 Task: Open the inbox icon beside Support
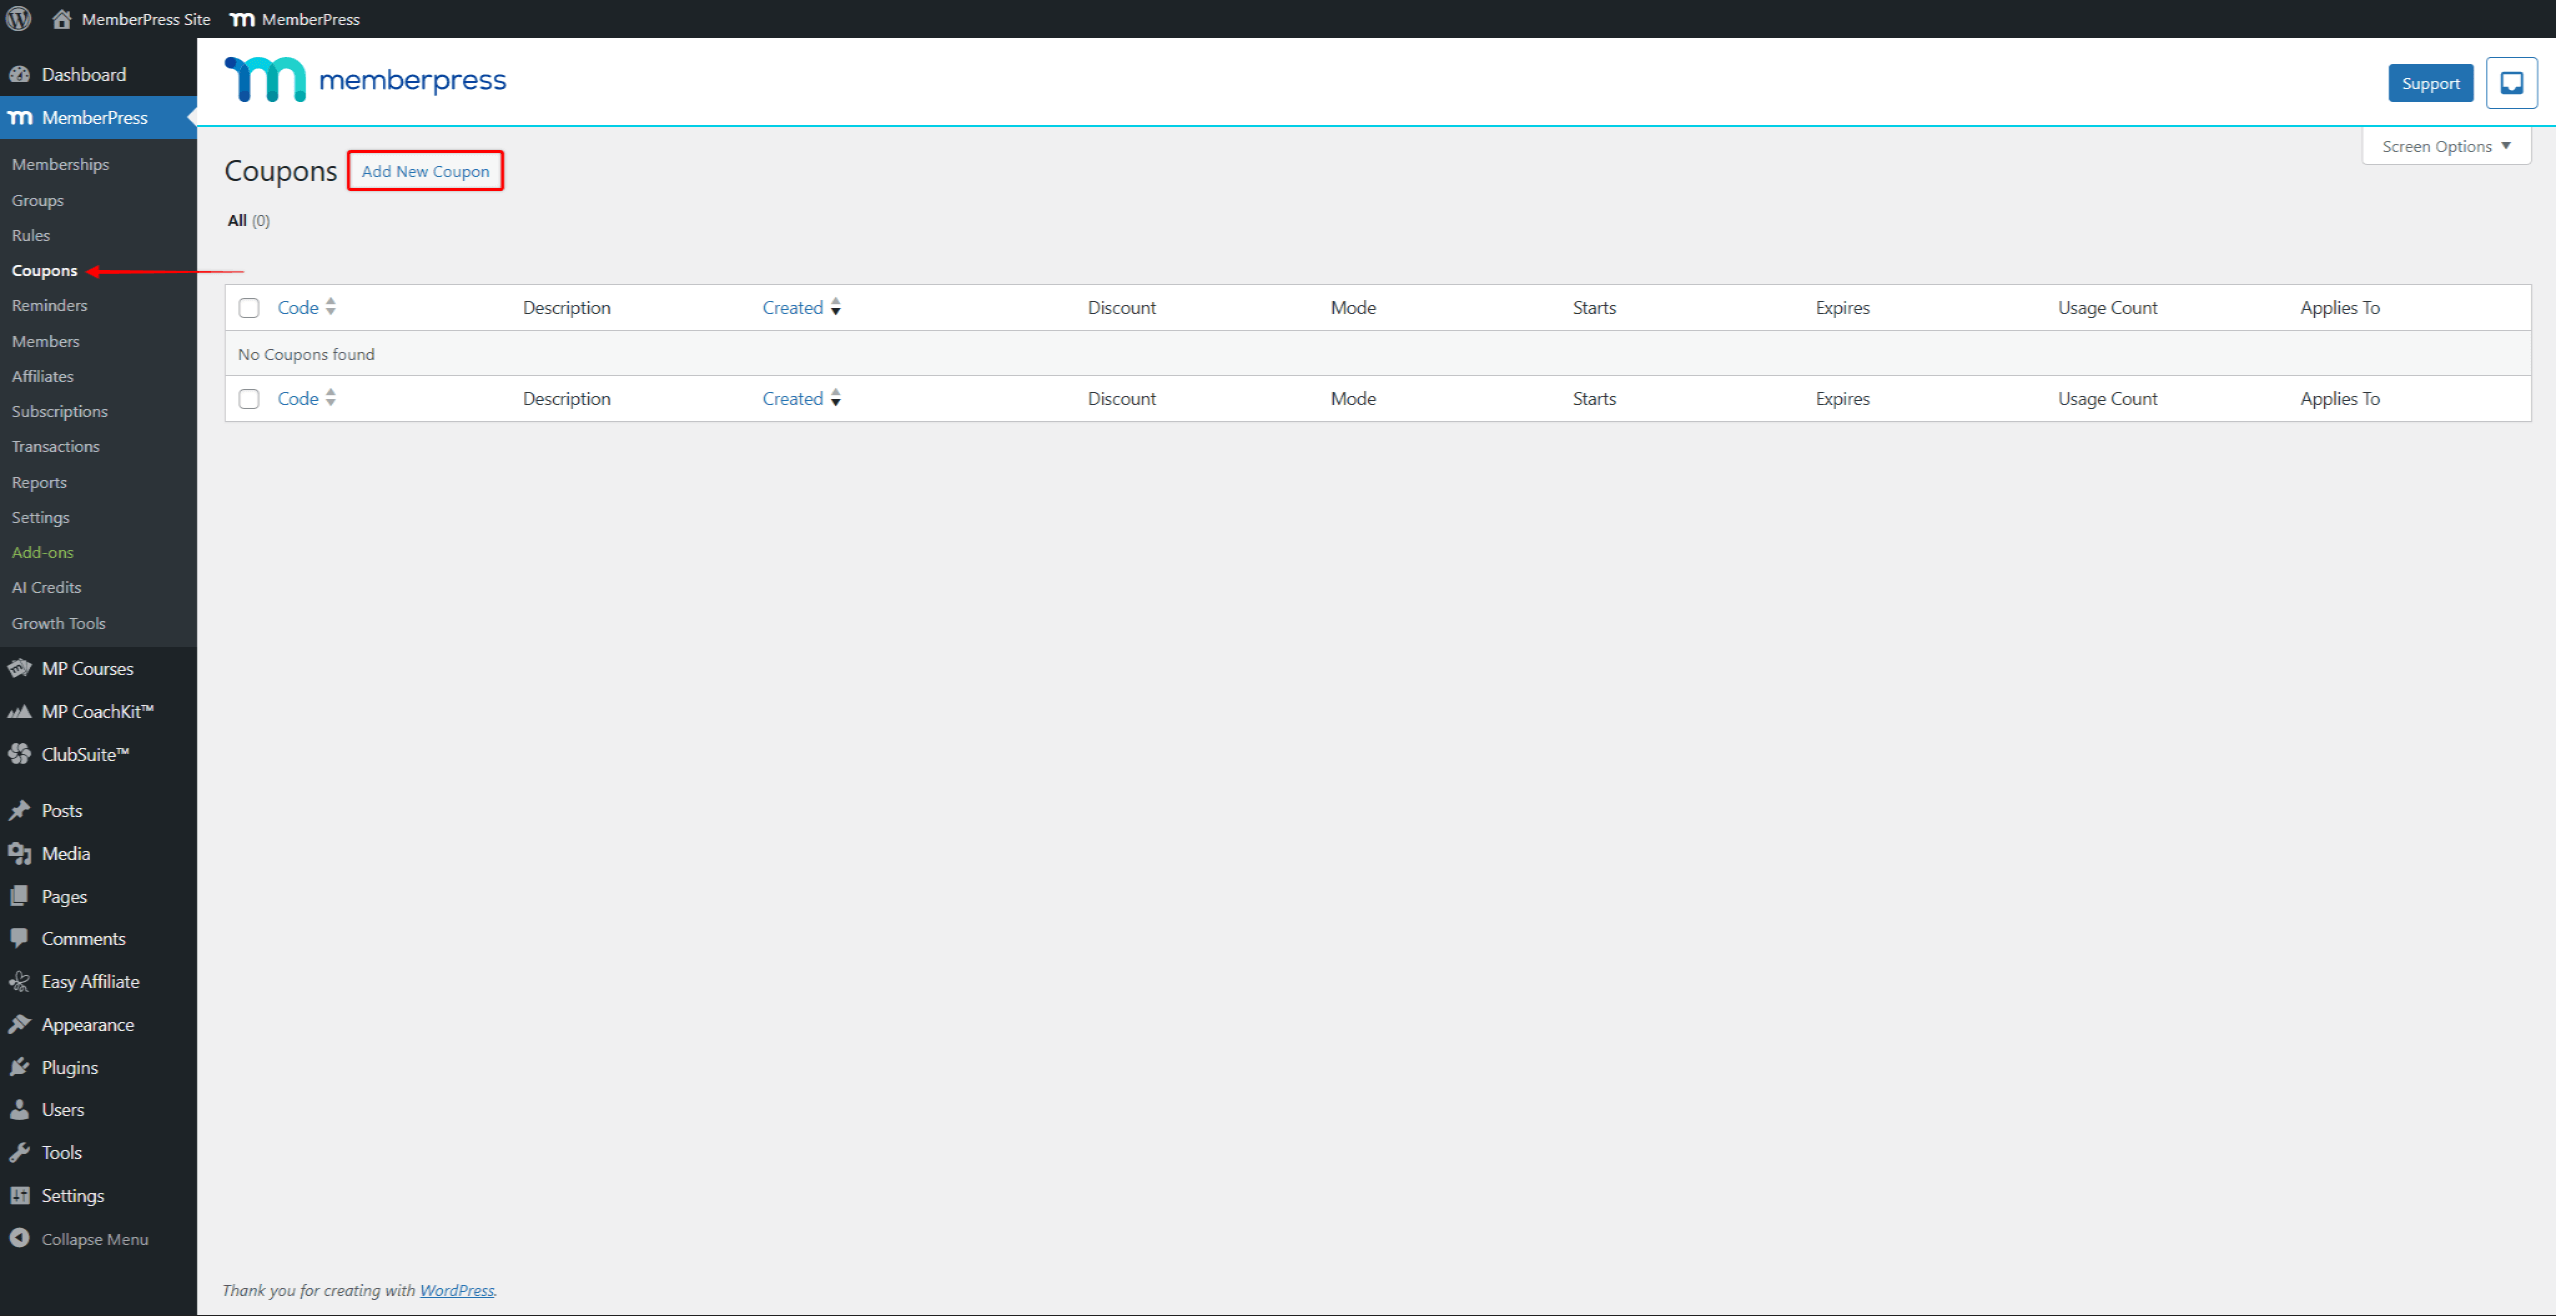click(x=2510, y=83)
